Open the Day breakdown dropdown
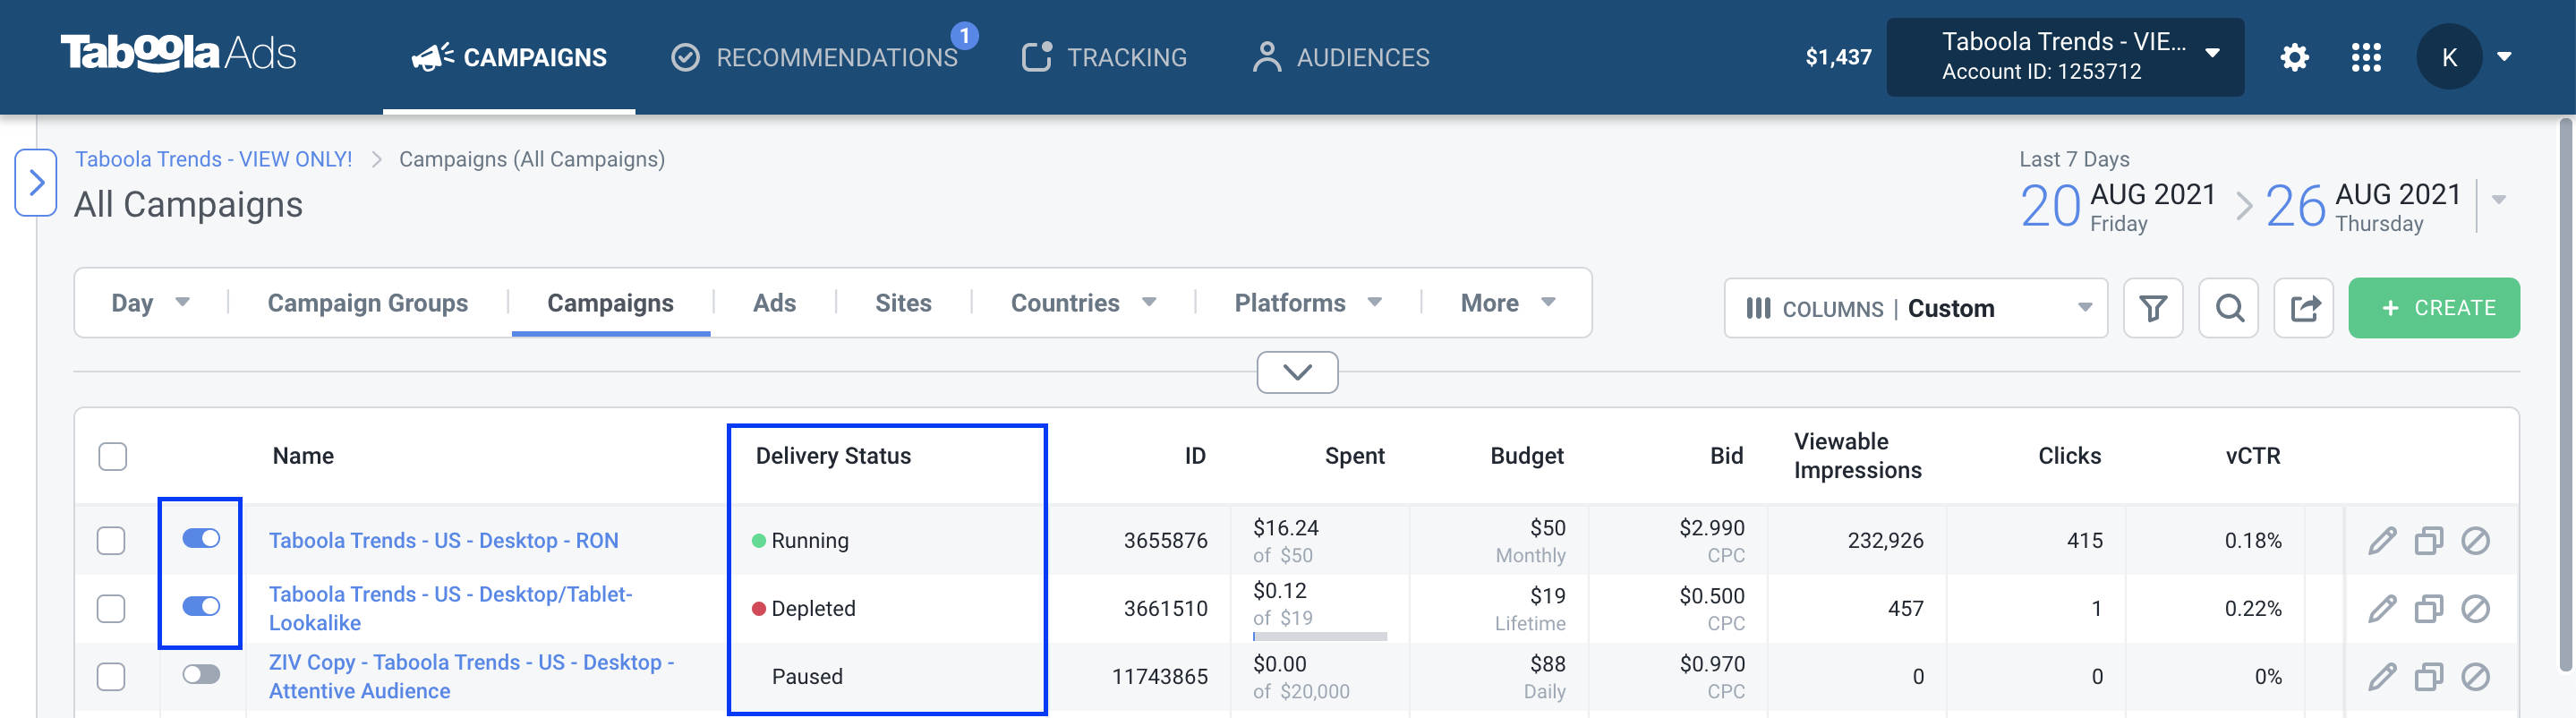Viewport: 2576px width, 718px height. [x=150, y=303]
